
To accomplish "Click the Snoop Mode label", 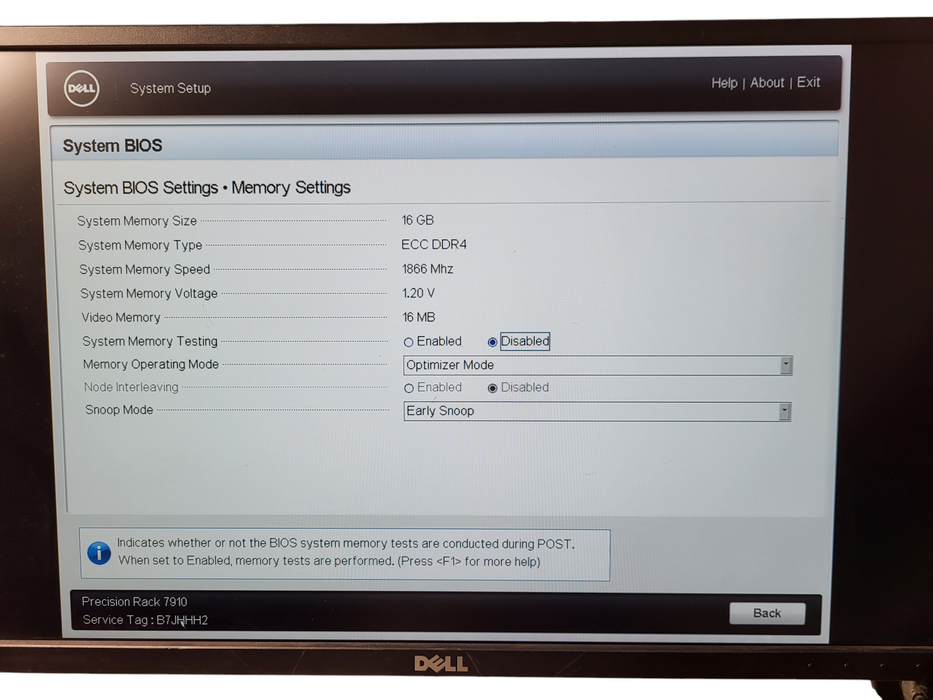I will (x=119, y=410).
